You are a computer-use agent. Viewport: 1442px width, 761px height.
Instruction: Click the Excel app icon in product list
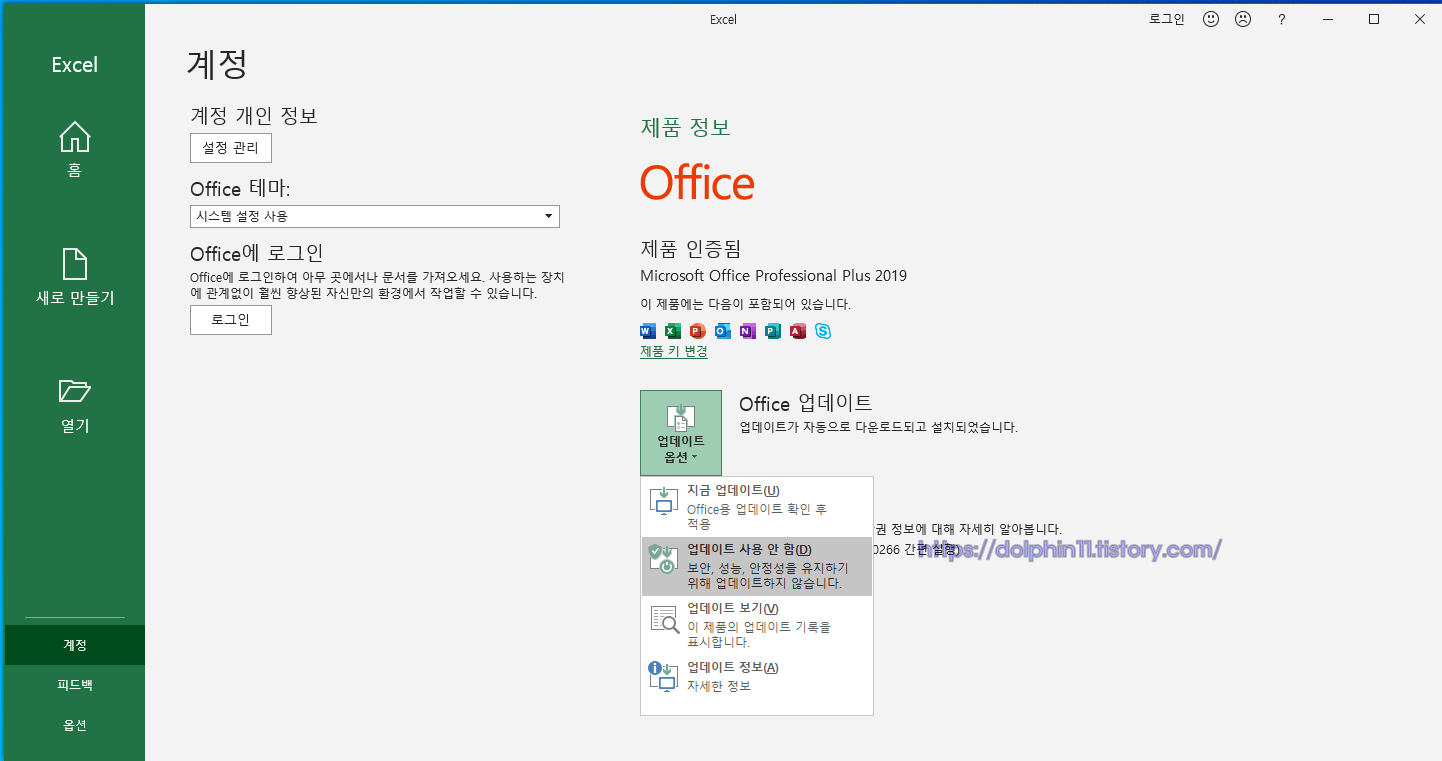click(672, 331)
